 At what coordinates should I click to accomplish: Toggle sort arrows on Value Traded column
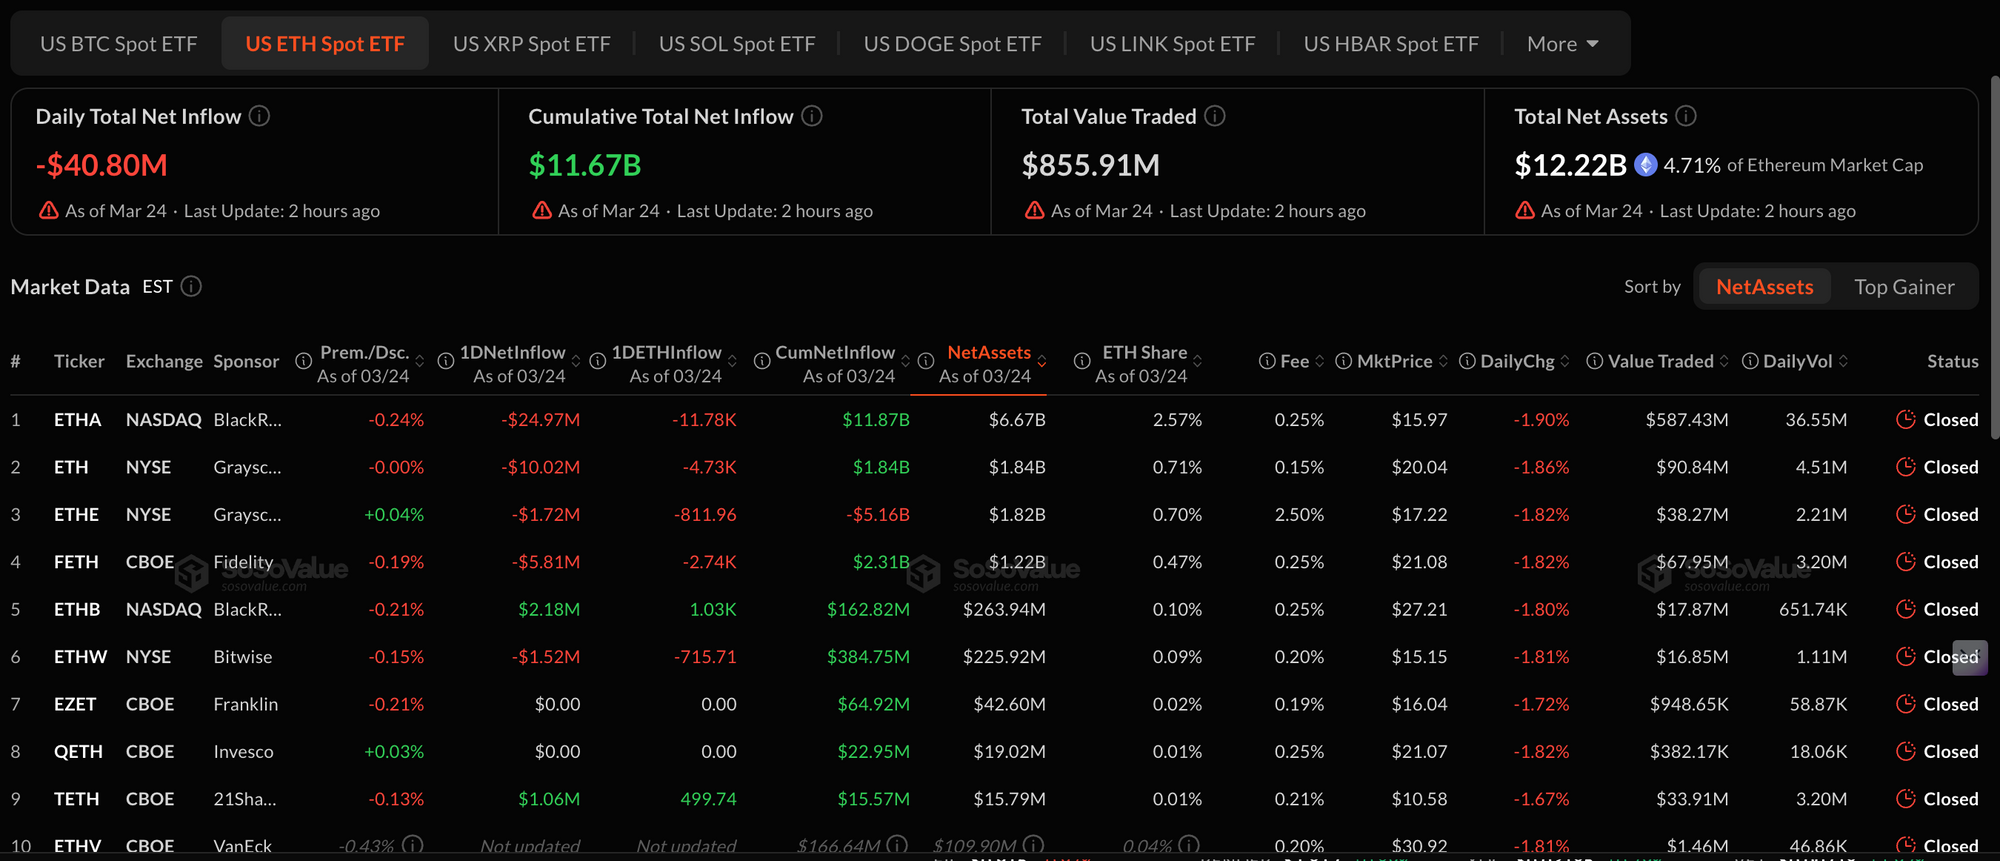pyautogui.click(x=1724, y=361)
